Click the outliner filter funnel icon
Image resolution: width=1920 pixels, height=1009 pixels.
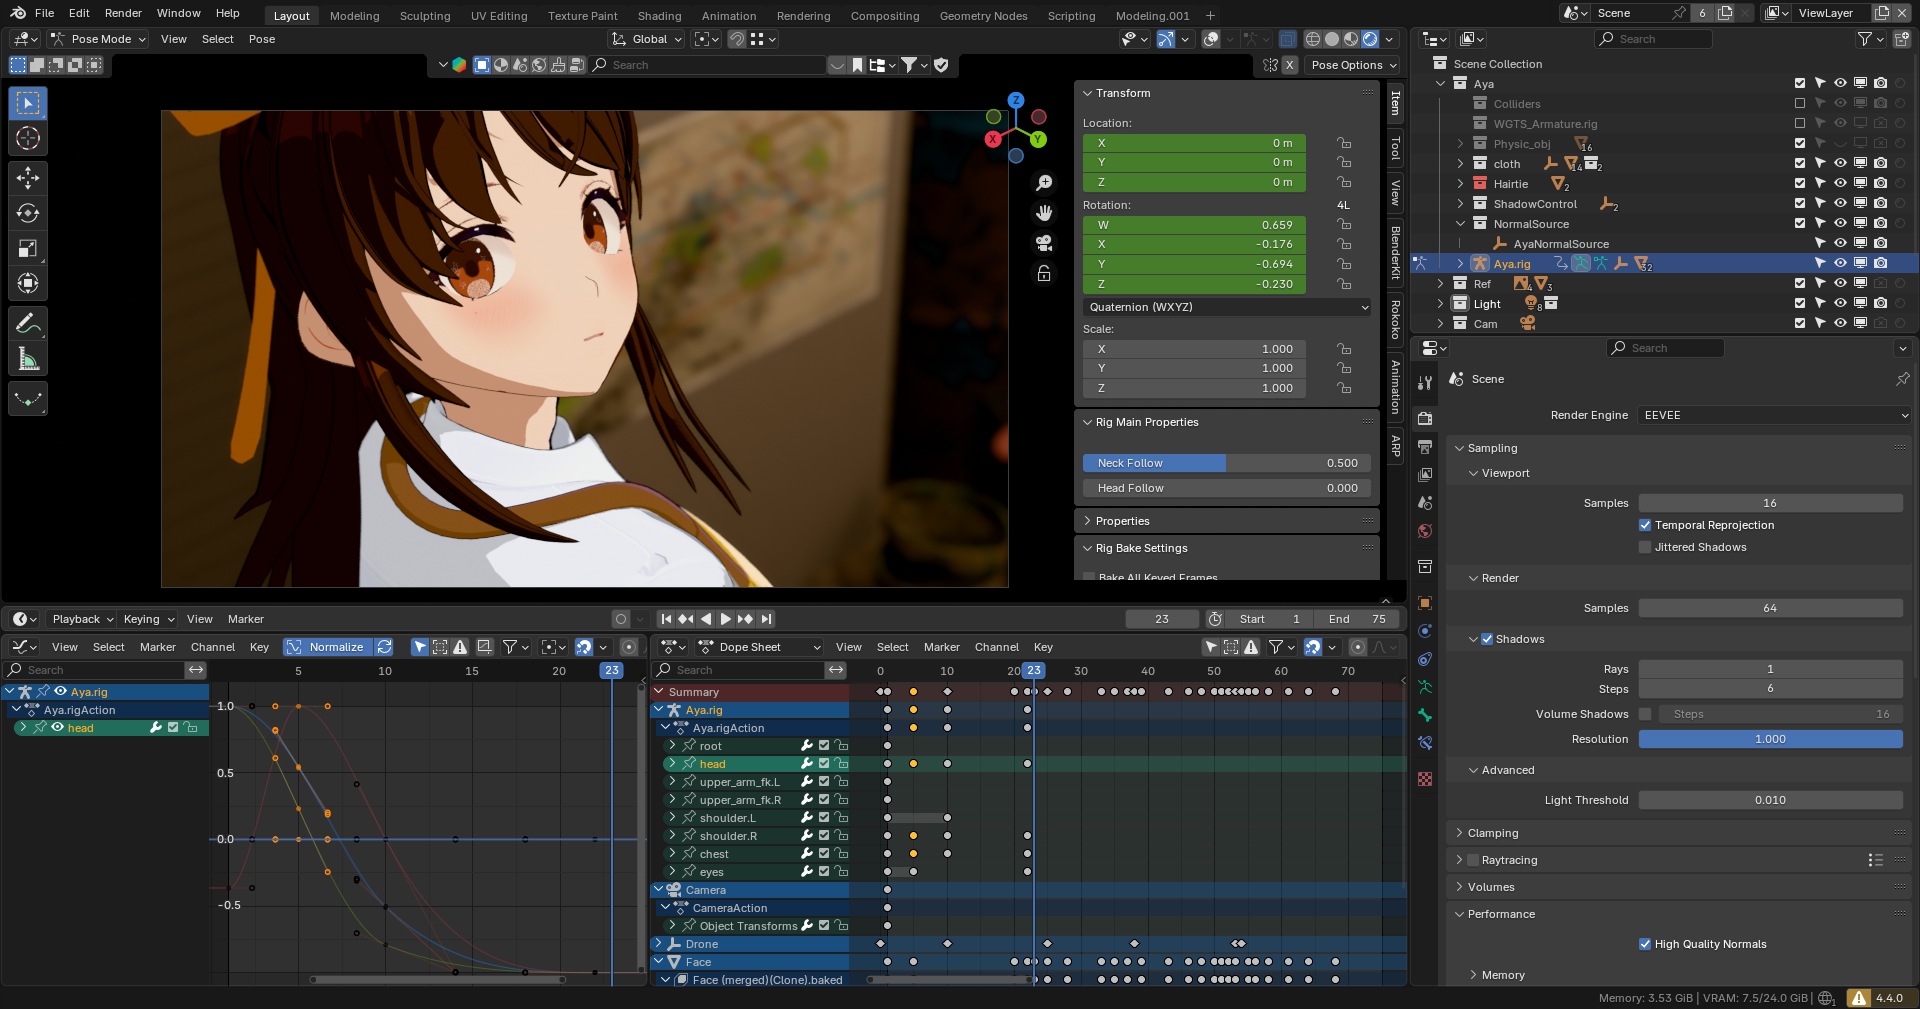pyautogui.click(x=1866, y=39)
